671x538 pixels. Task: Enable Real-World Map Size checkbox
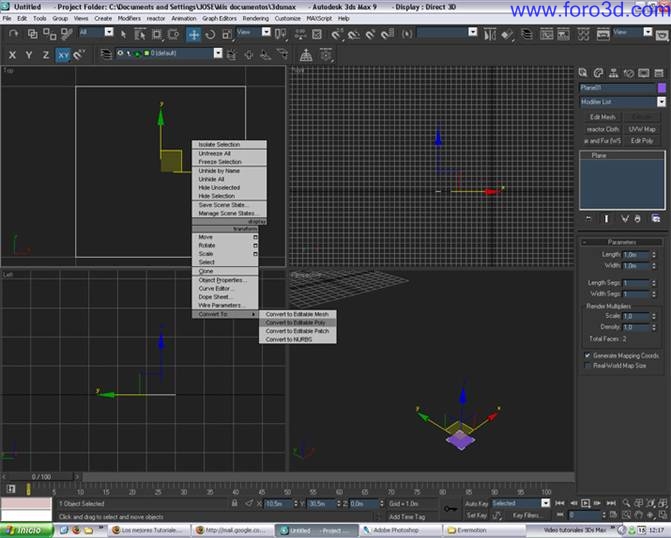(x=588, y=366)
